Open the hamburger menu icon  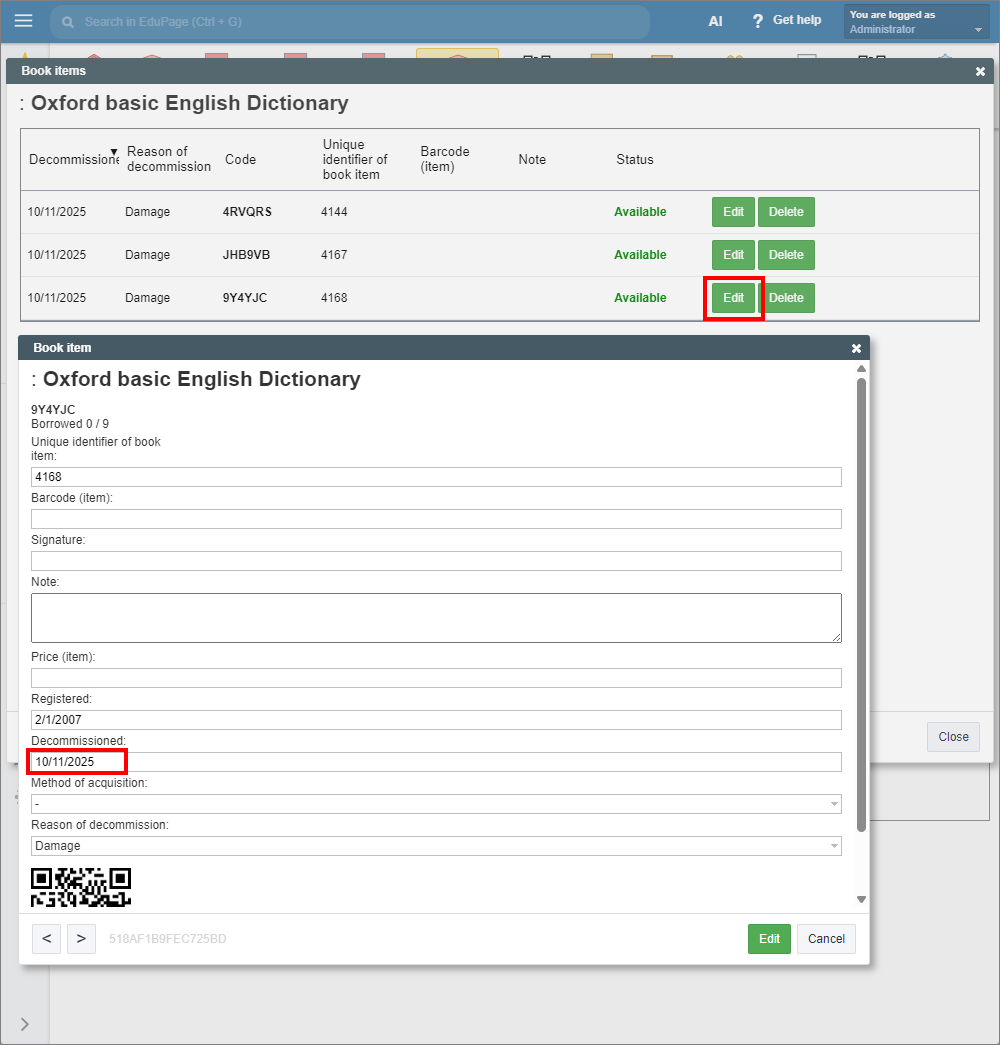point(23,21)
